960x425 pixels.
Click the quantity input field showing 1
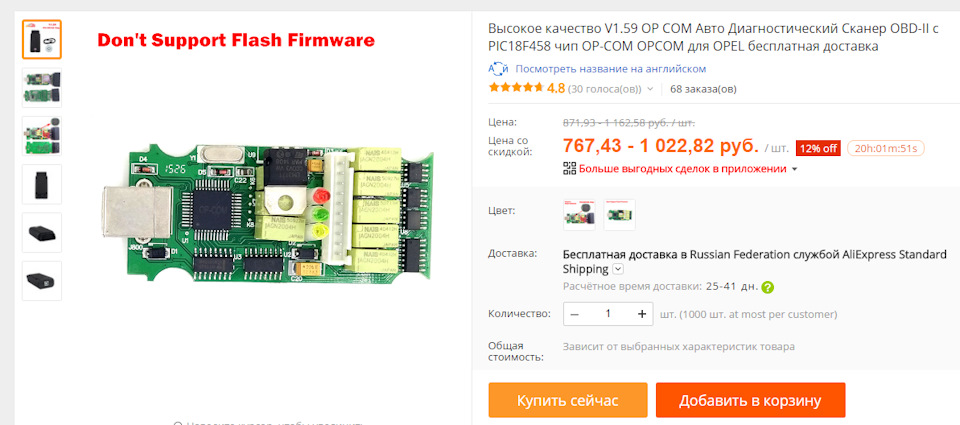tap(608, 314)
